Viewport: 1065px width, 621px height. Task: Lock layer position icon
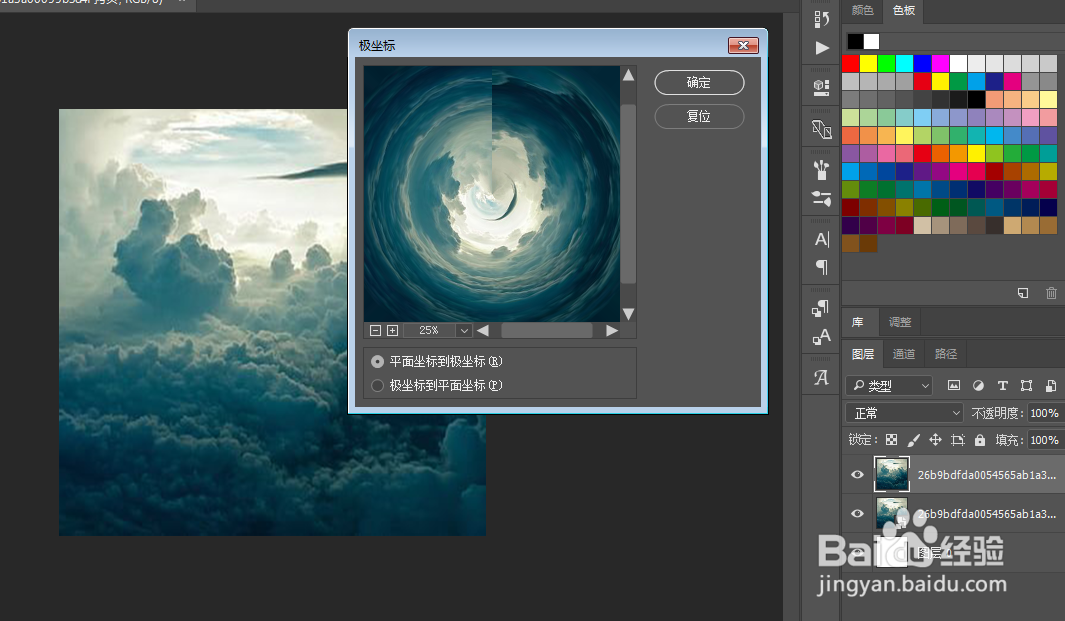(x=935, y=440)
